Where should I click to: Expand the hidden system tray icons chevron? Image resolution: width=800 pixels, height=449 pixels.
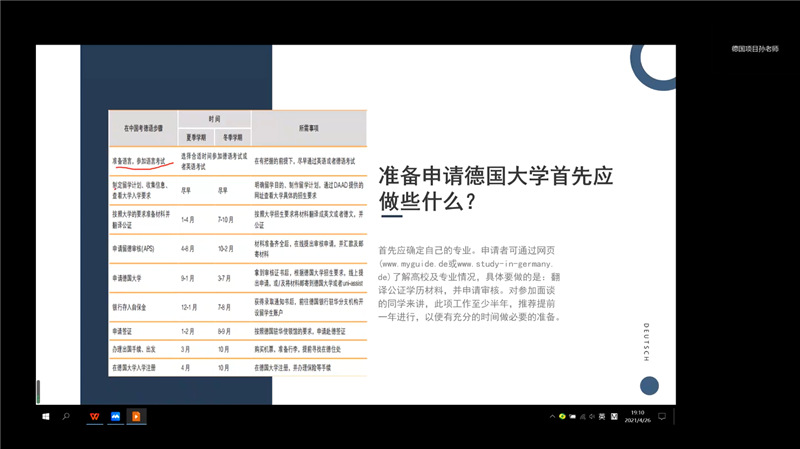coord(552,415)
